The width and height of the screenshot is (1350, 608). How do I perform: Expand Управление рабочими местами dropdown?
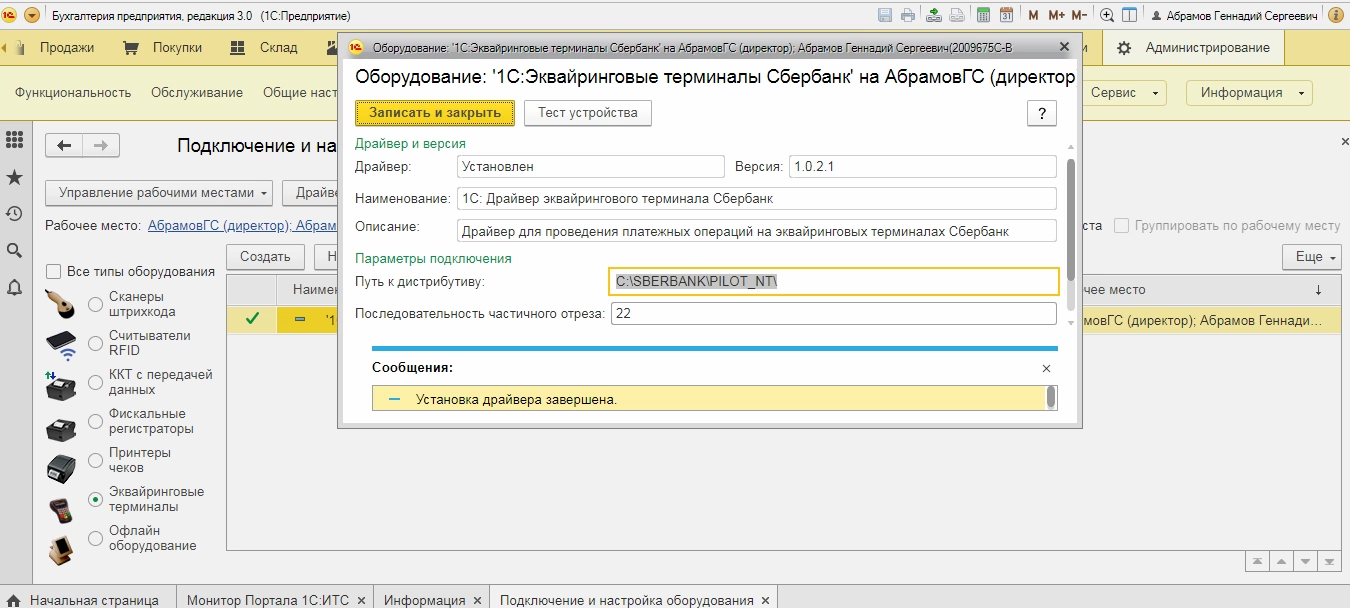point(160,193)
